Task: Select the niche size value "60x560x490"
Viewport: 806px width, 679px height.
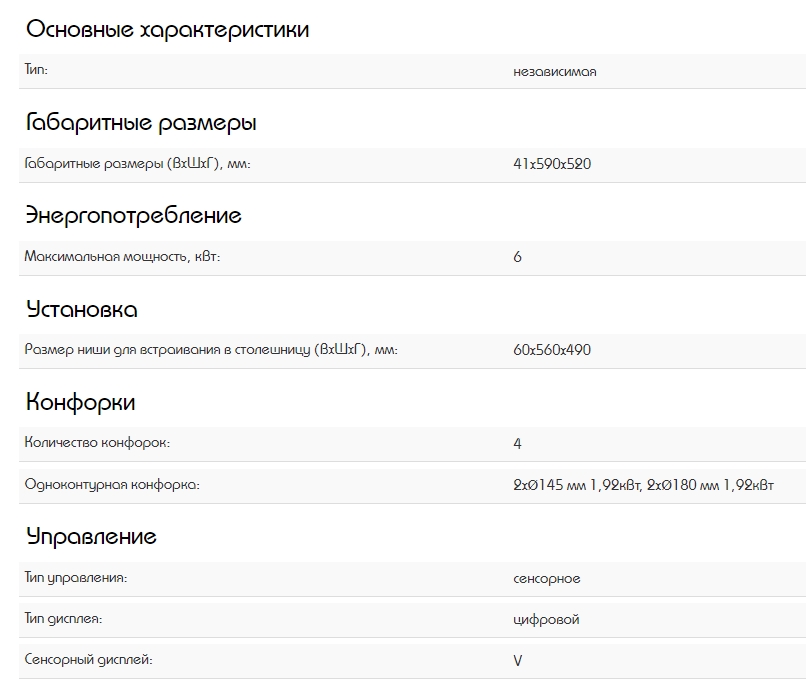Action: [551, 350]
